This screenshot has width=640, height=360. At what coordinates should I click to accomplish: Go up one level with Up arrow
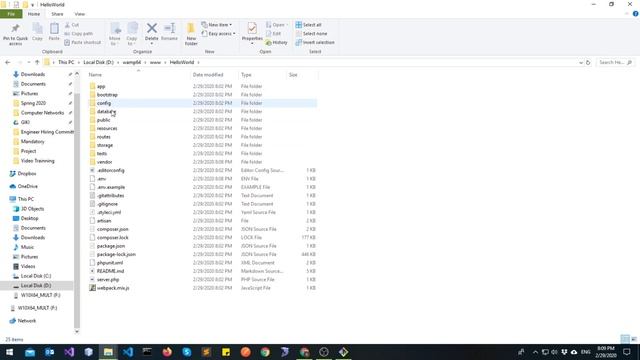(x=37, y=62)
